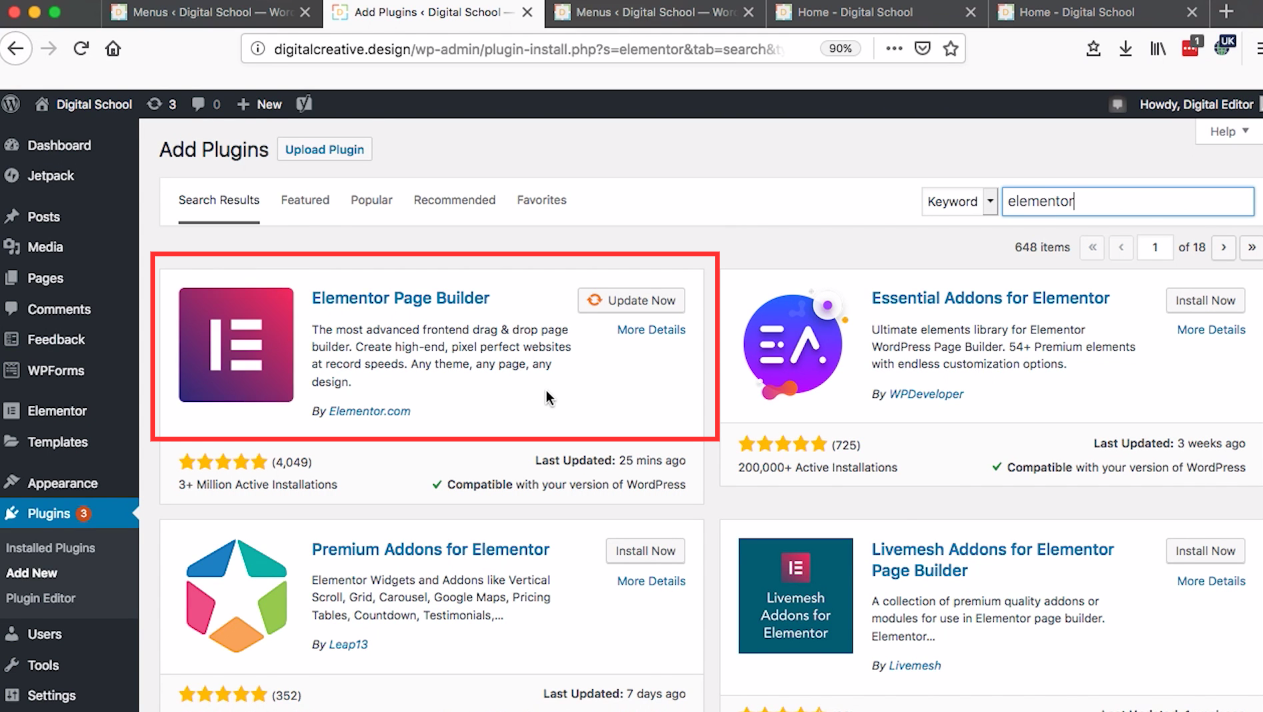The height and width of the screenshot is (712, 1263).
Task: Jump to last results page arrow
Action: coord(1251,247)
